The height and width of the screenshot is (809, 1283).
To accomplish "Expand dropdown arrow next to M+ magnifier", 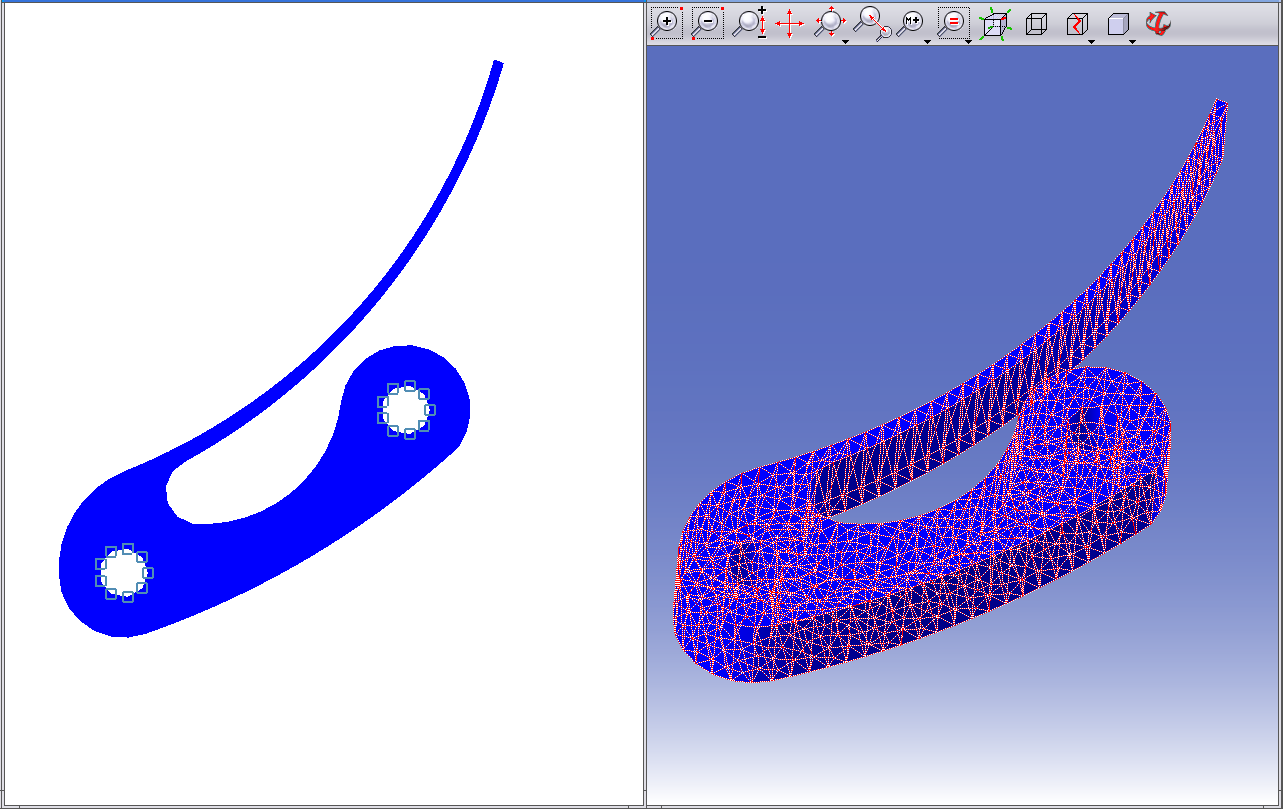I will (928, 42).
